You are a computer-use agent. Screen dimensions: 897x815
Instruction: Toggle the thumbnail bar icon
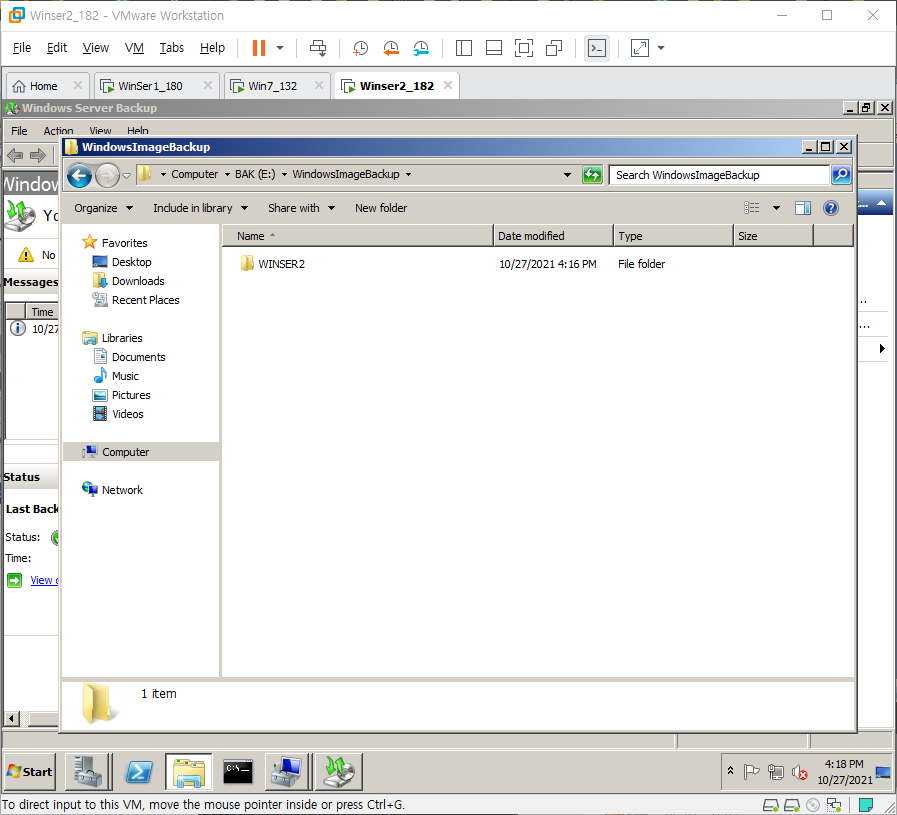click(494, 48)
